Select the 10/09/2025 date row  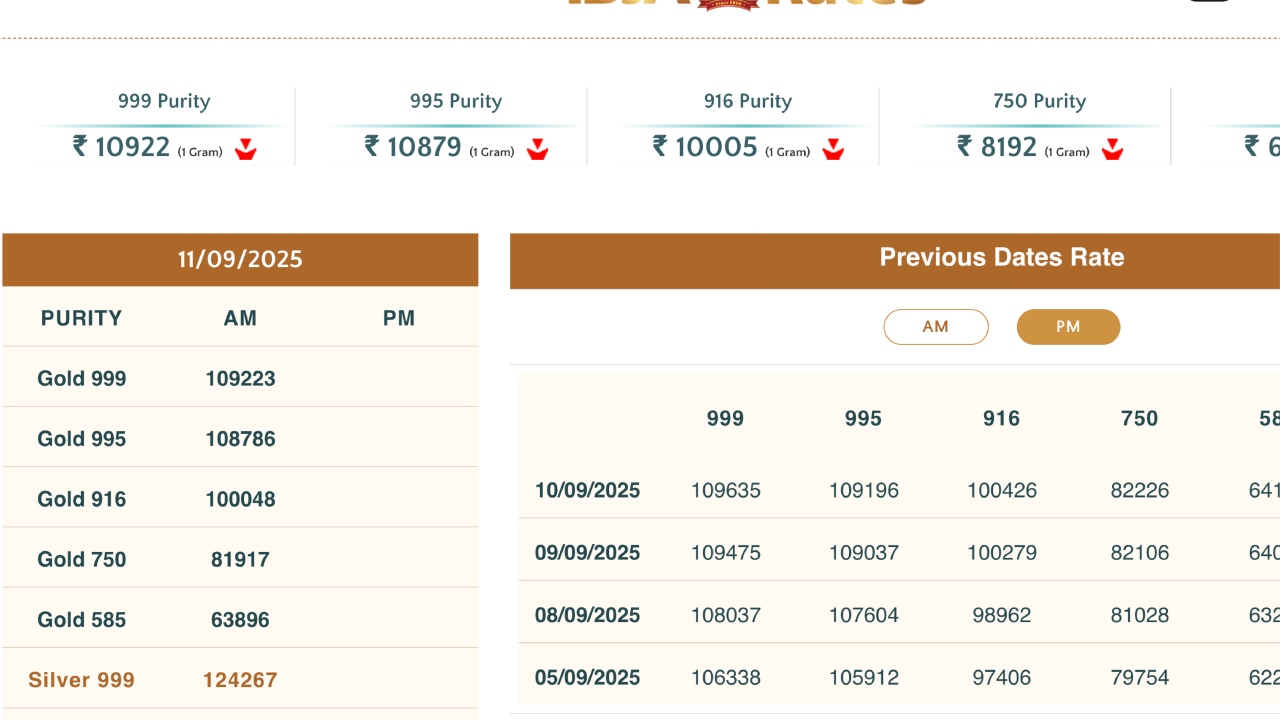tap(587, 491)
